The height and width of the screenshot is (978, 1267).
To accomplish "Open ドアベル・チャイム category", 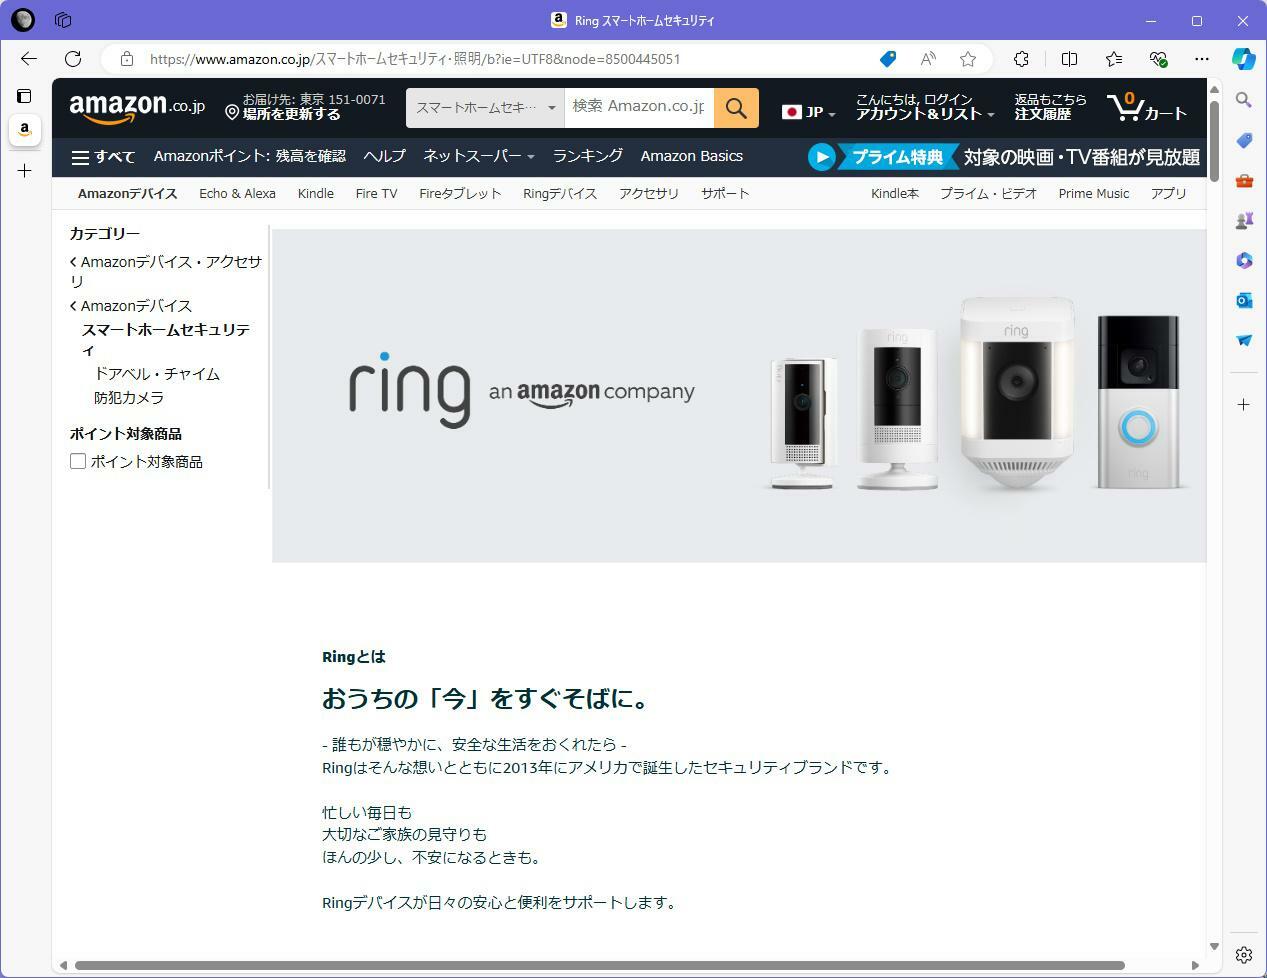I will click(x=157, y=373).
